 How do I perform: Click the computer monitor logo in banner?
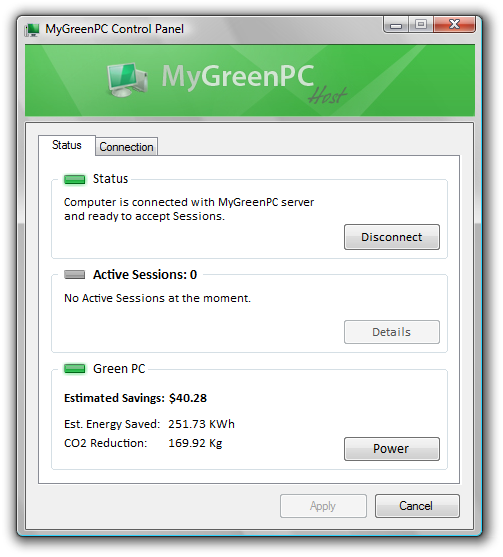pyautogui.click(x=127, y=80)
